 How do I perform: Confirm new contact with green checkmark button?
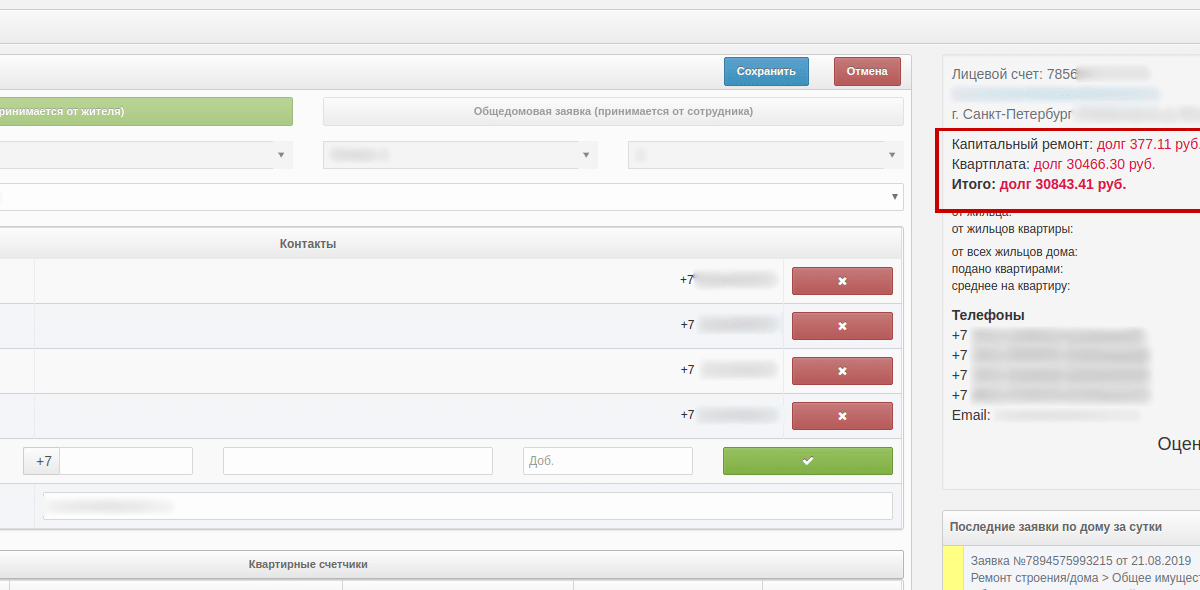click(807, 461)
